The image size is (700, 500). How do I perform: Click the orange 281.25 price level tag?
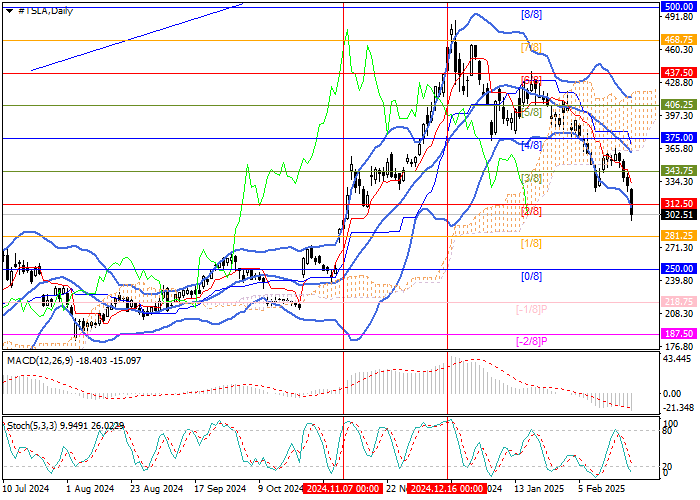pyautogui.click(x=679, y=236)
